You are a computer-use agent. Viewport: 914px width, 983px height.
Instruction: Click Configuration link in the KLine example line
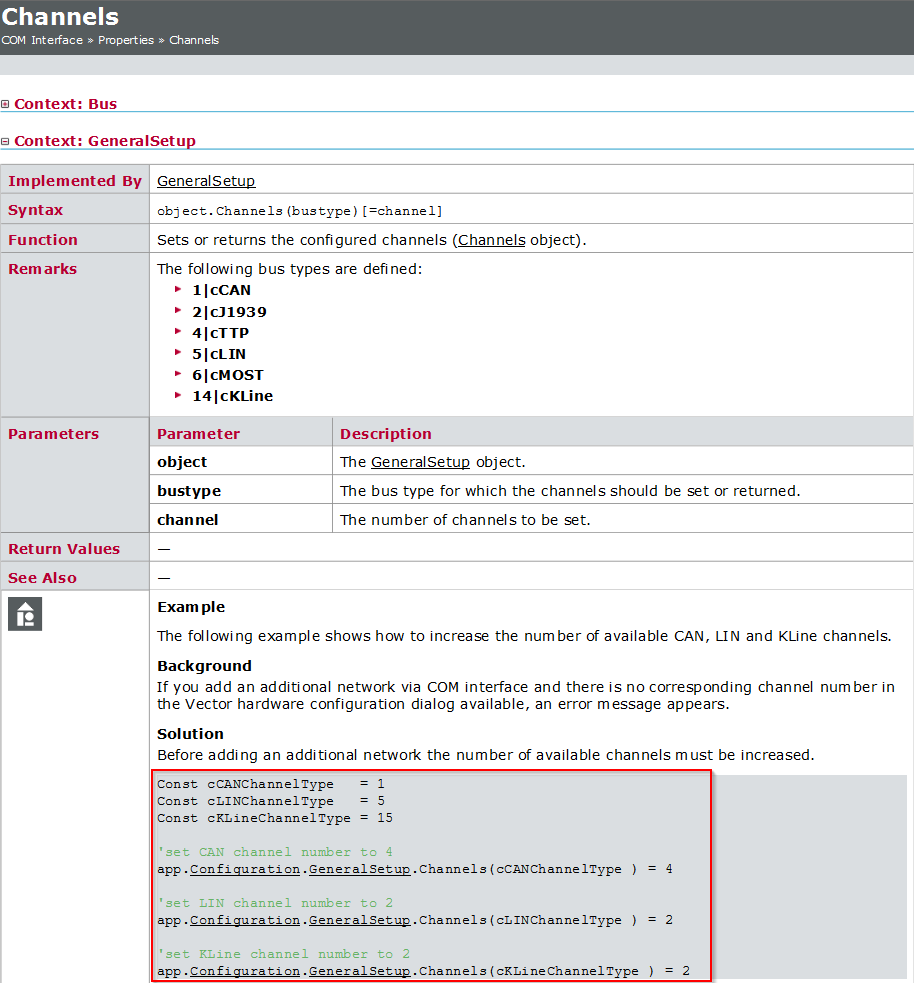click(x=244, y=970)
